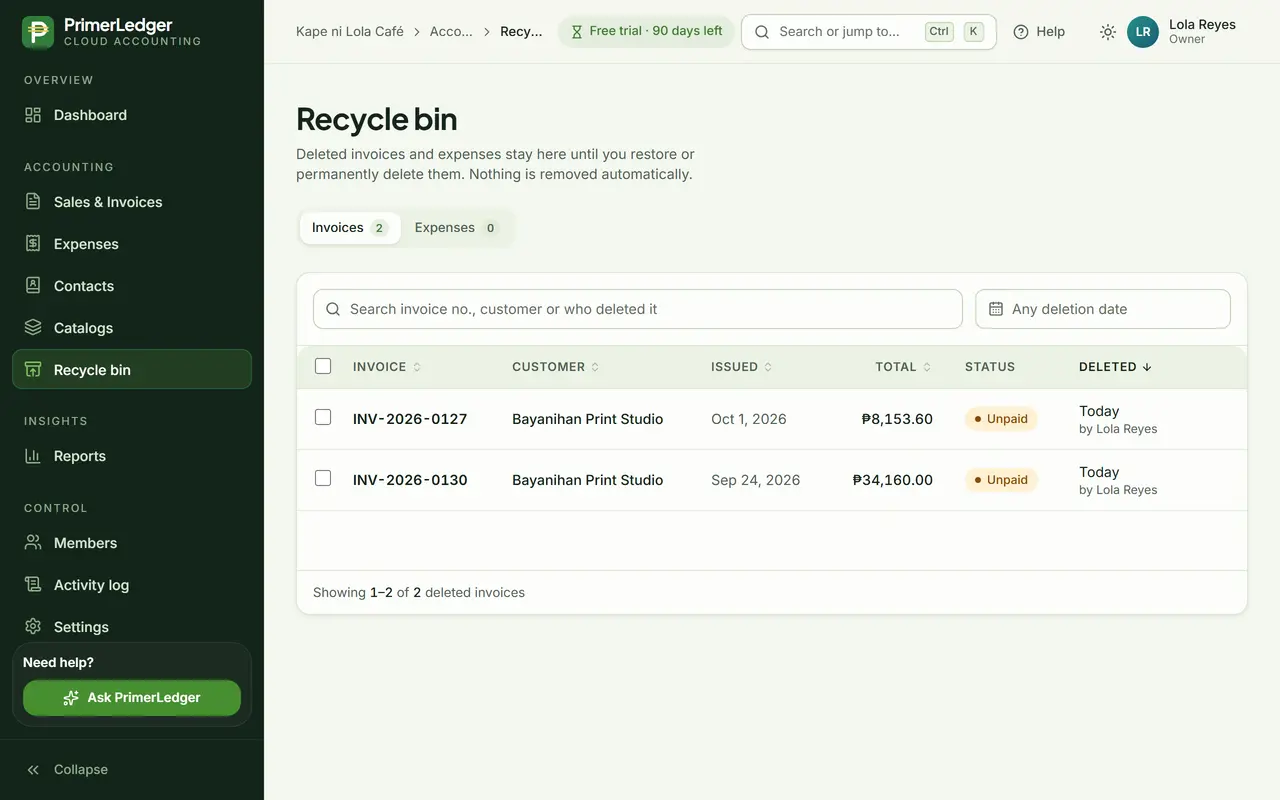Go to Sales & Invoices
The image size is (1280, 800).
[x=132, y=202]
